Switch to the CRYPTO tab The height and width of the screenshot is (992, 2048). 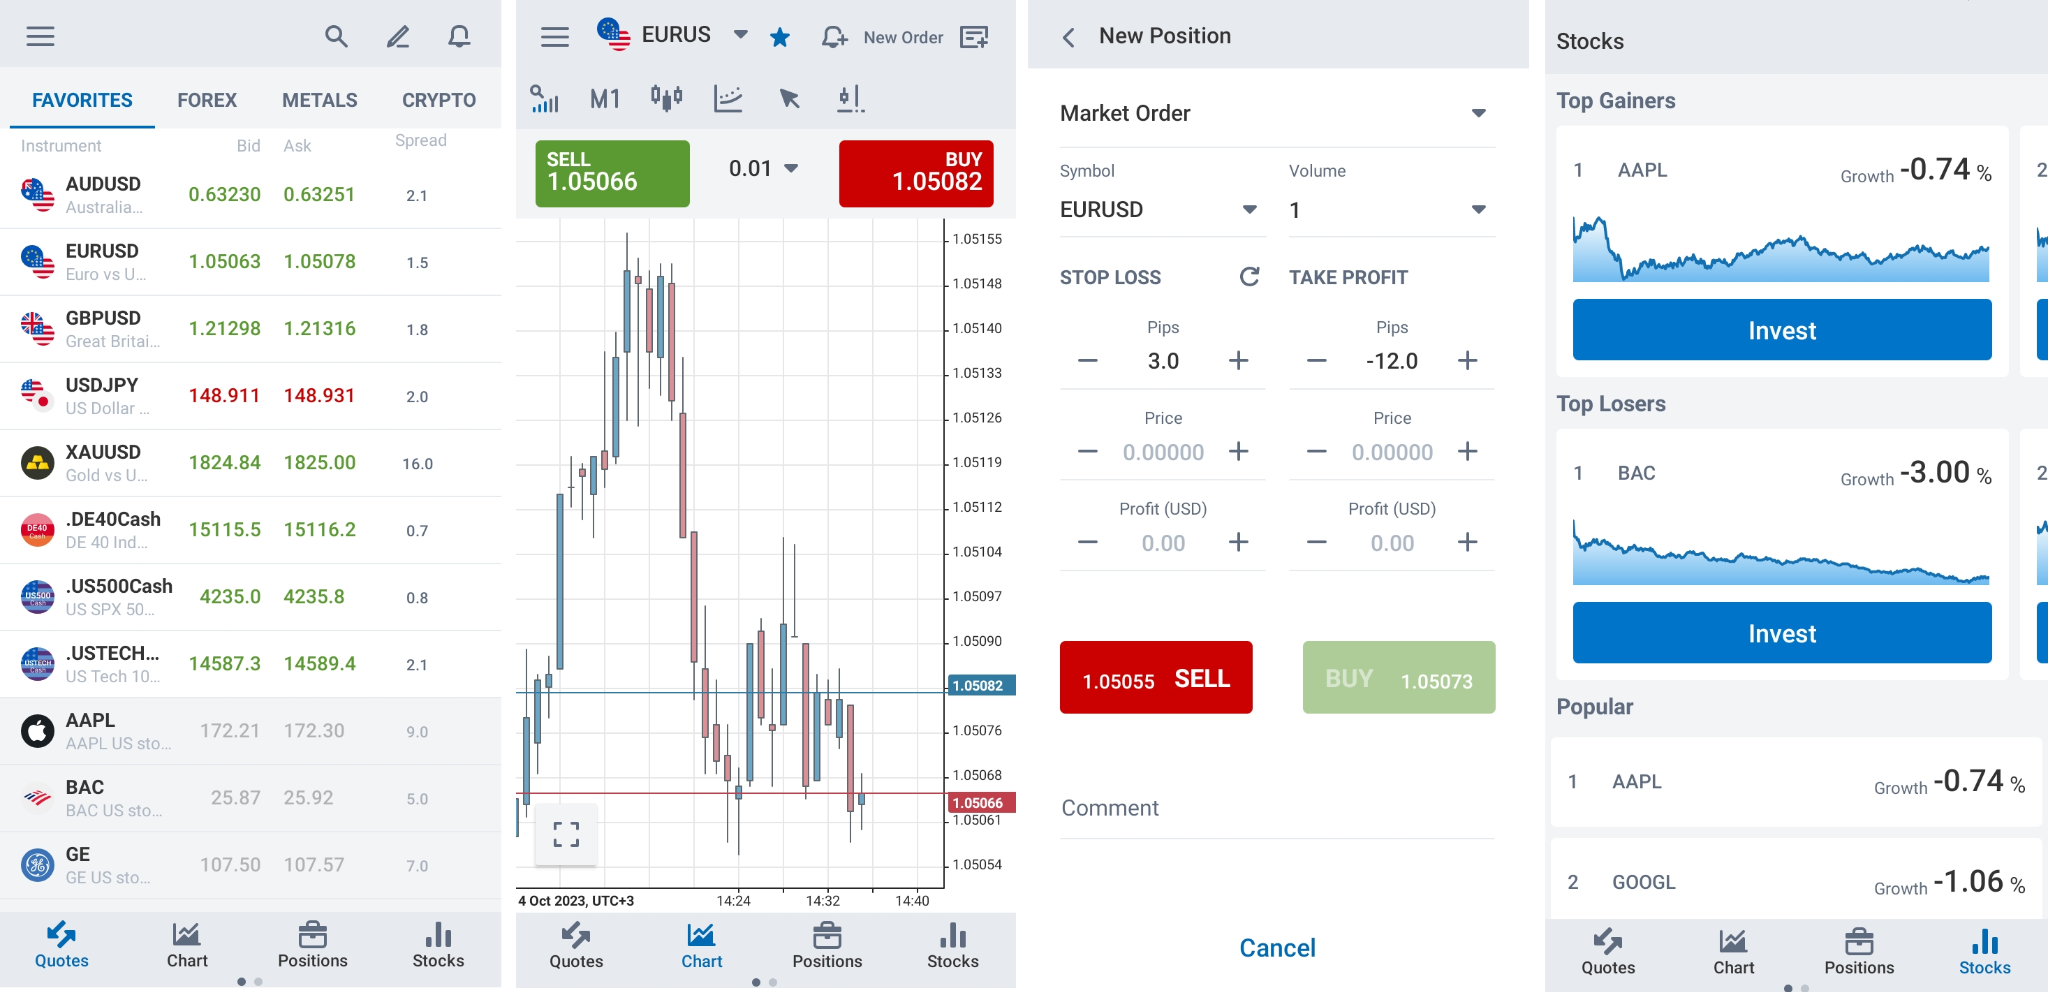(438, 100)
